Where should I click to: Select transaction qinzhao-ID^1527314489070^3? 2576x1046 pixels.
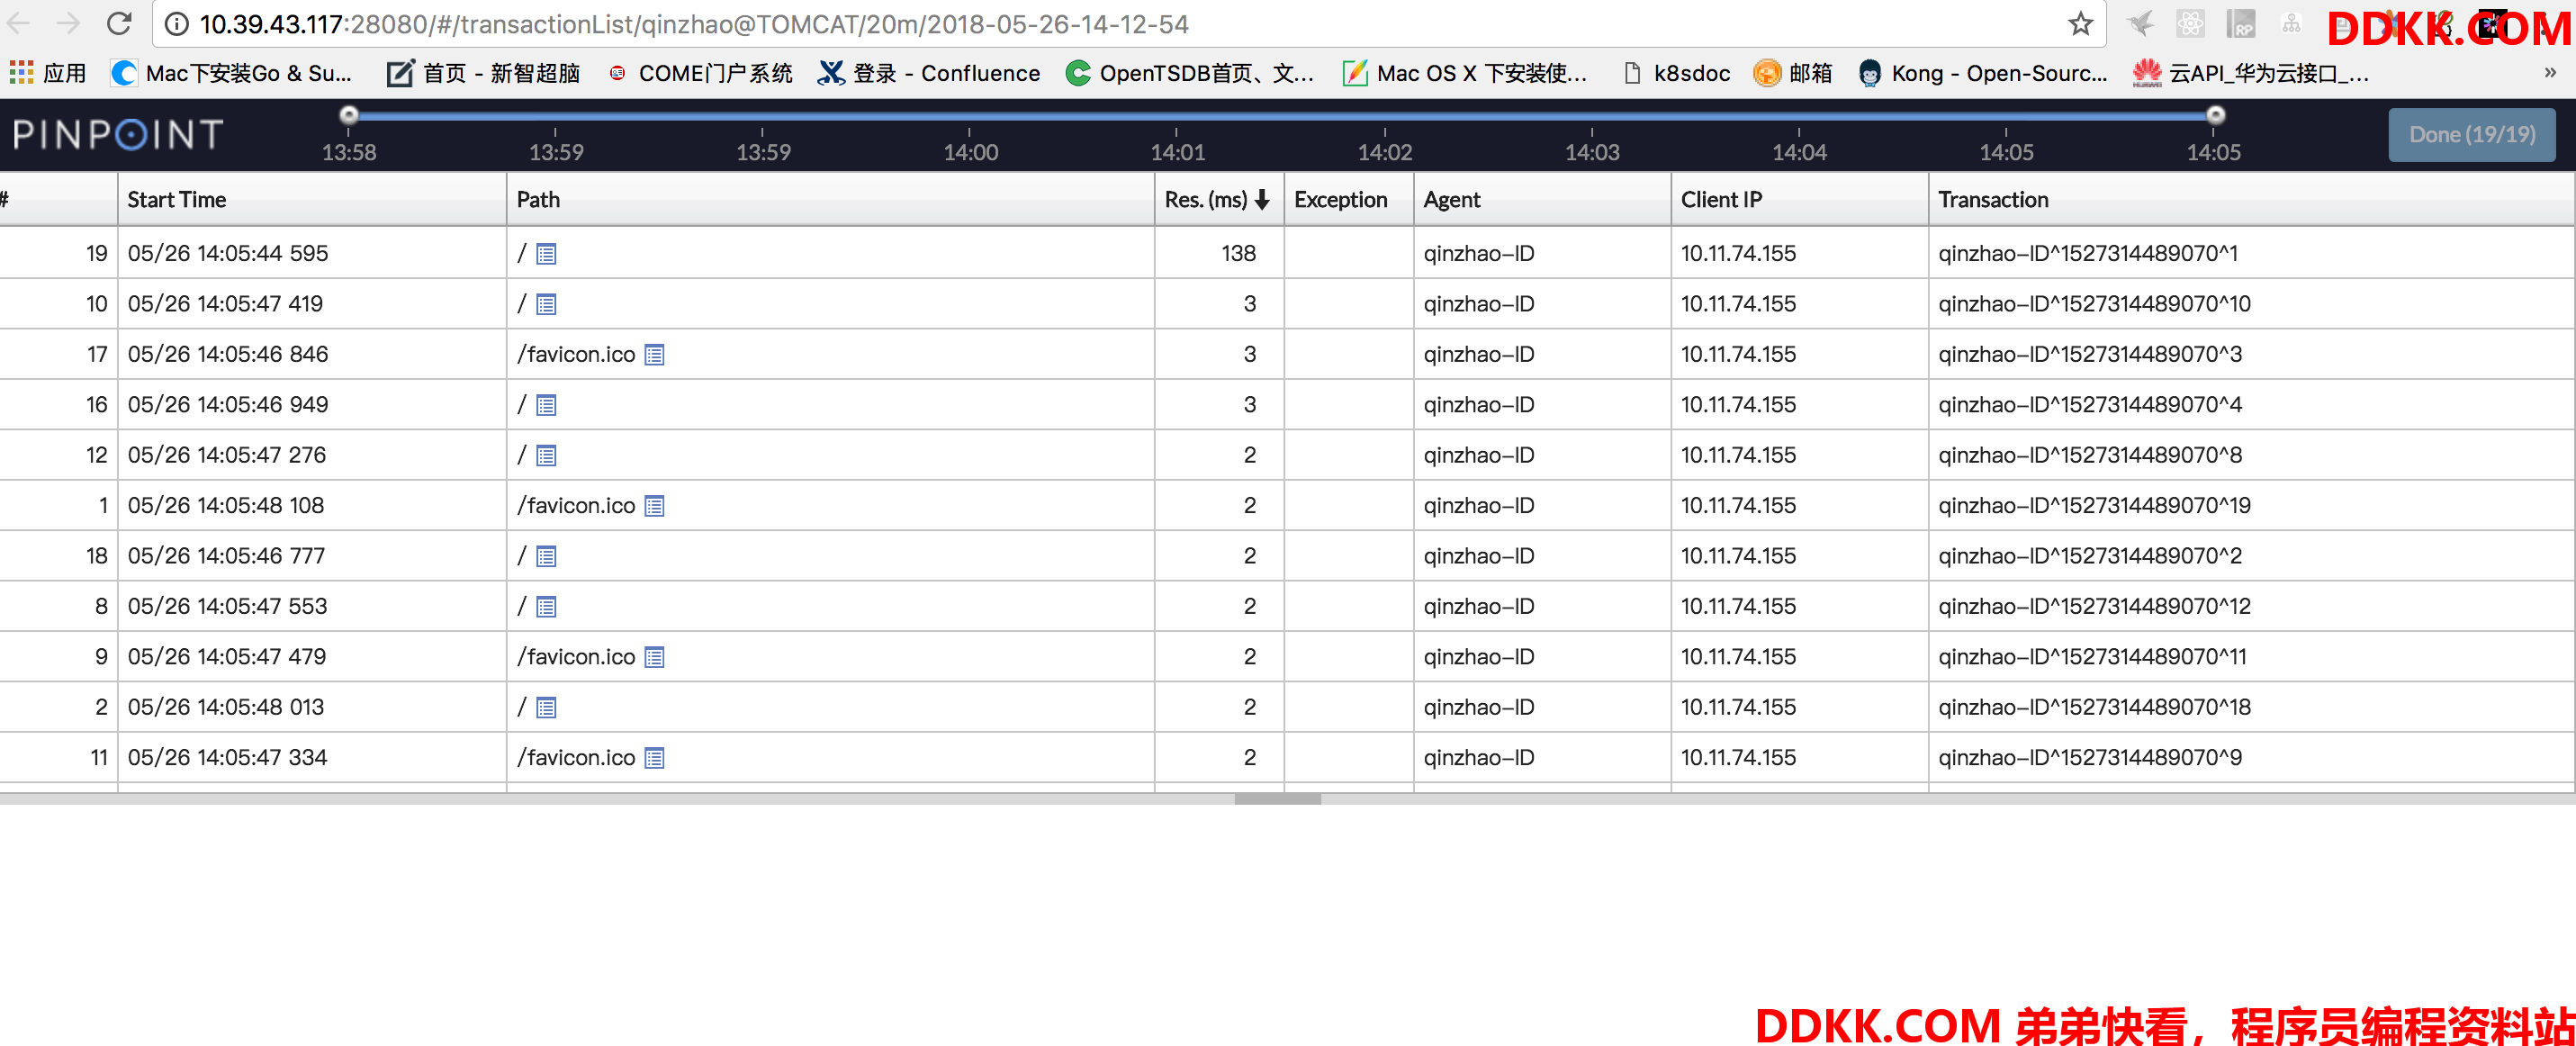tap(2090, 355)
